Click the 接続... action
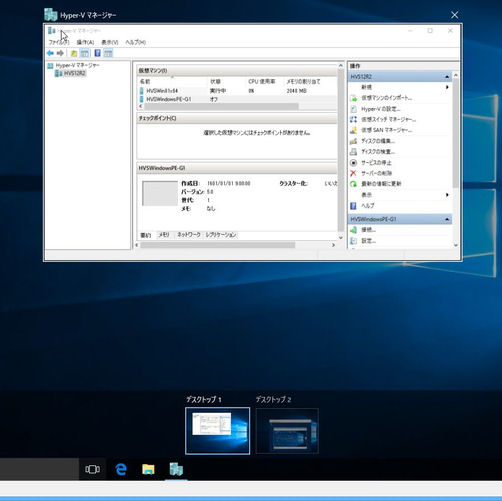Screen dimensions: 502x501 coord(369,230)
